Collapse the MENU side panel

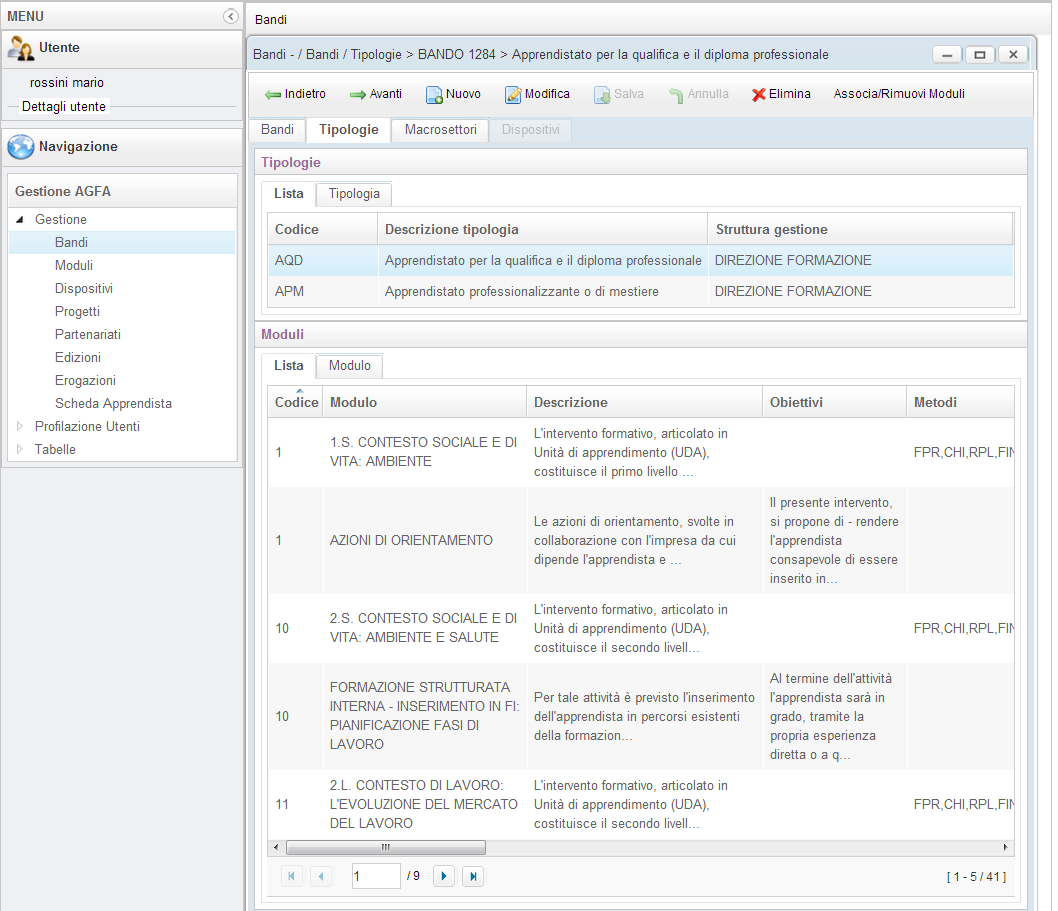pos(231,16)
